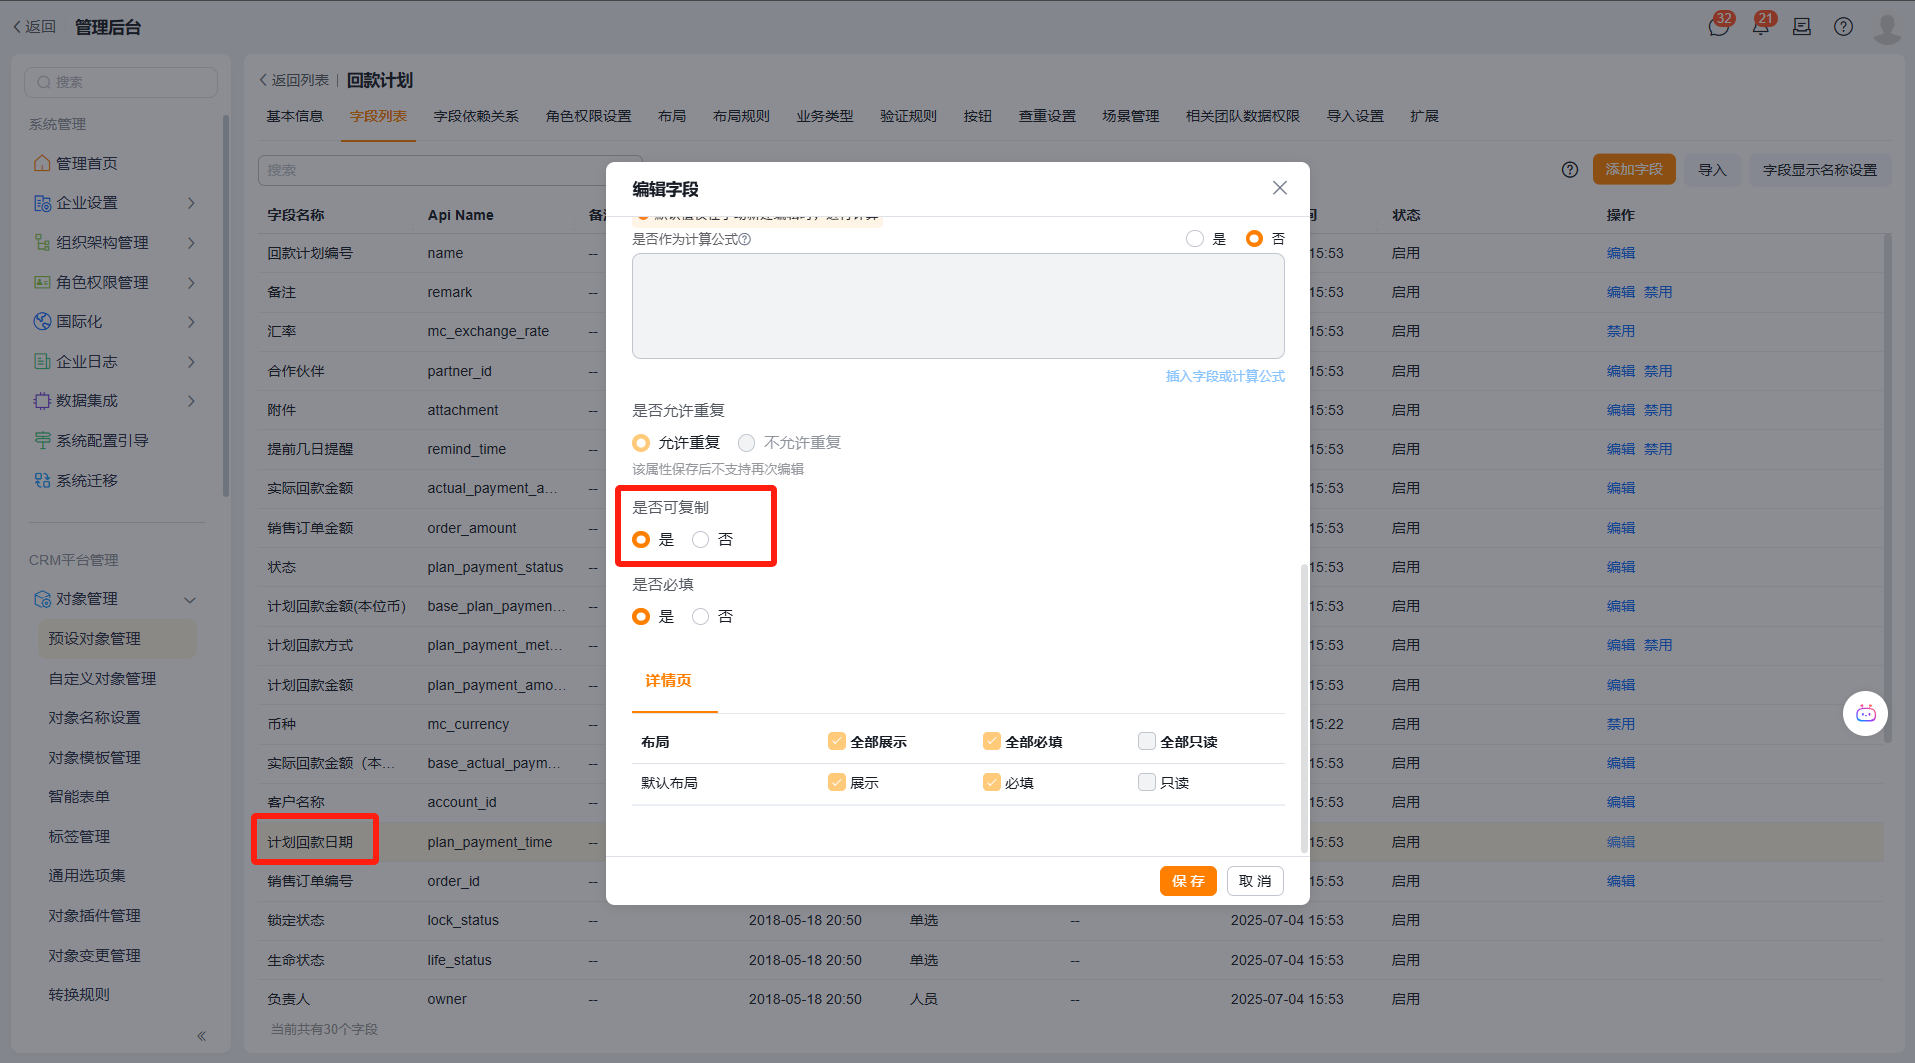This screenshot has height=1063, width=1915.
Task: Click the 系统配置引导 sidebar icon
Action: pos(42,440)
